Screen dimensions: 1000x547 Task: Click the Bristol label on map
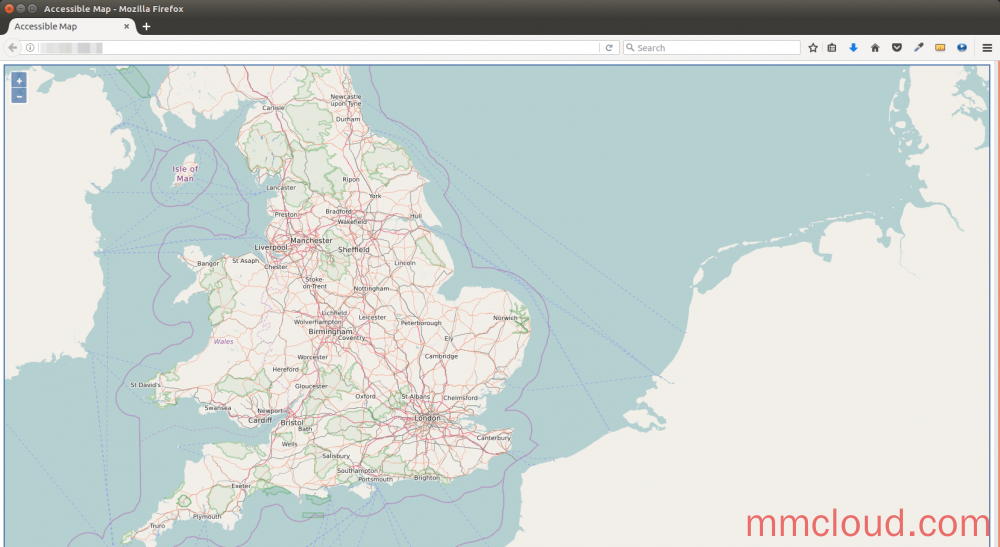(292, 423)
